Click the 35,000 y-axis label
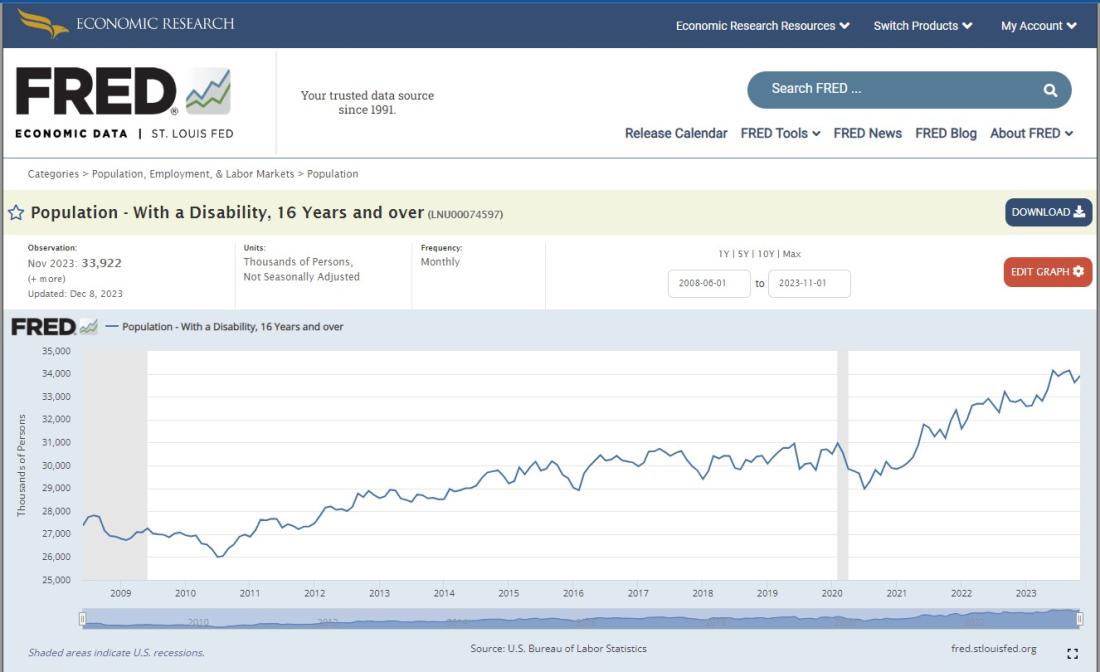The width and height of the screenshot is (1100, 672). [x=56, y=351]
